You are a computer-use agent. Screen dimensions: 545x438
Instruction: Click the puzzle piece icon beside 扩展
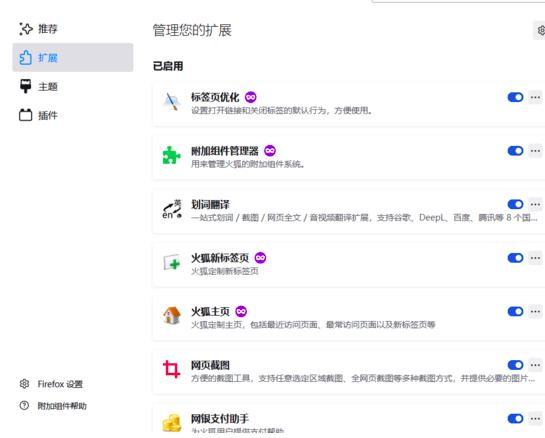[25, 57]
